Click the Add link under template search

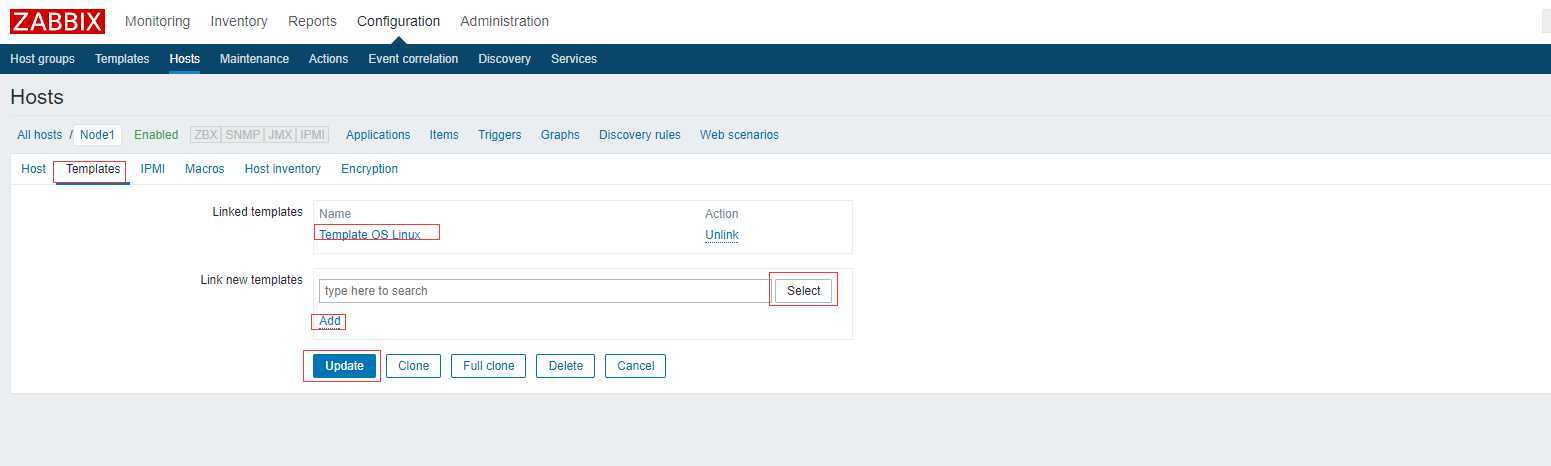click(x=330, y=321)
